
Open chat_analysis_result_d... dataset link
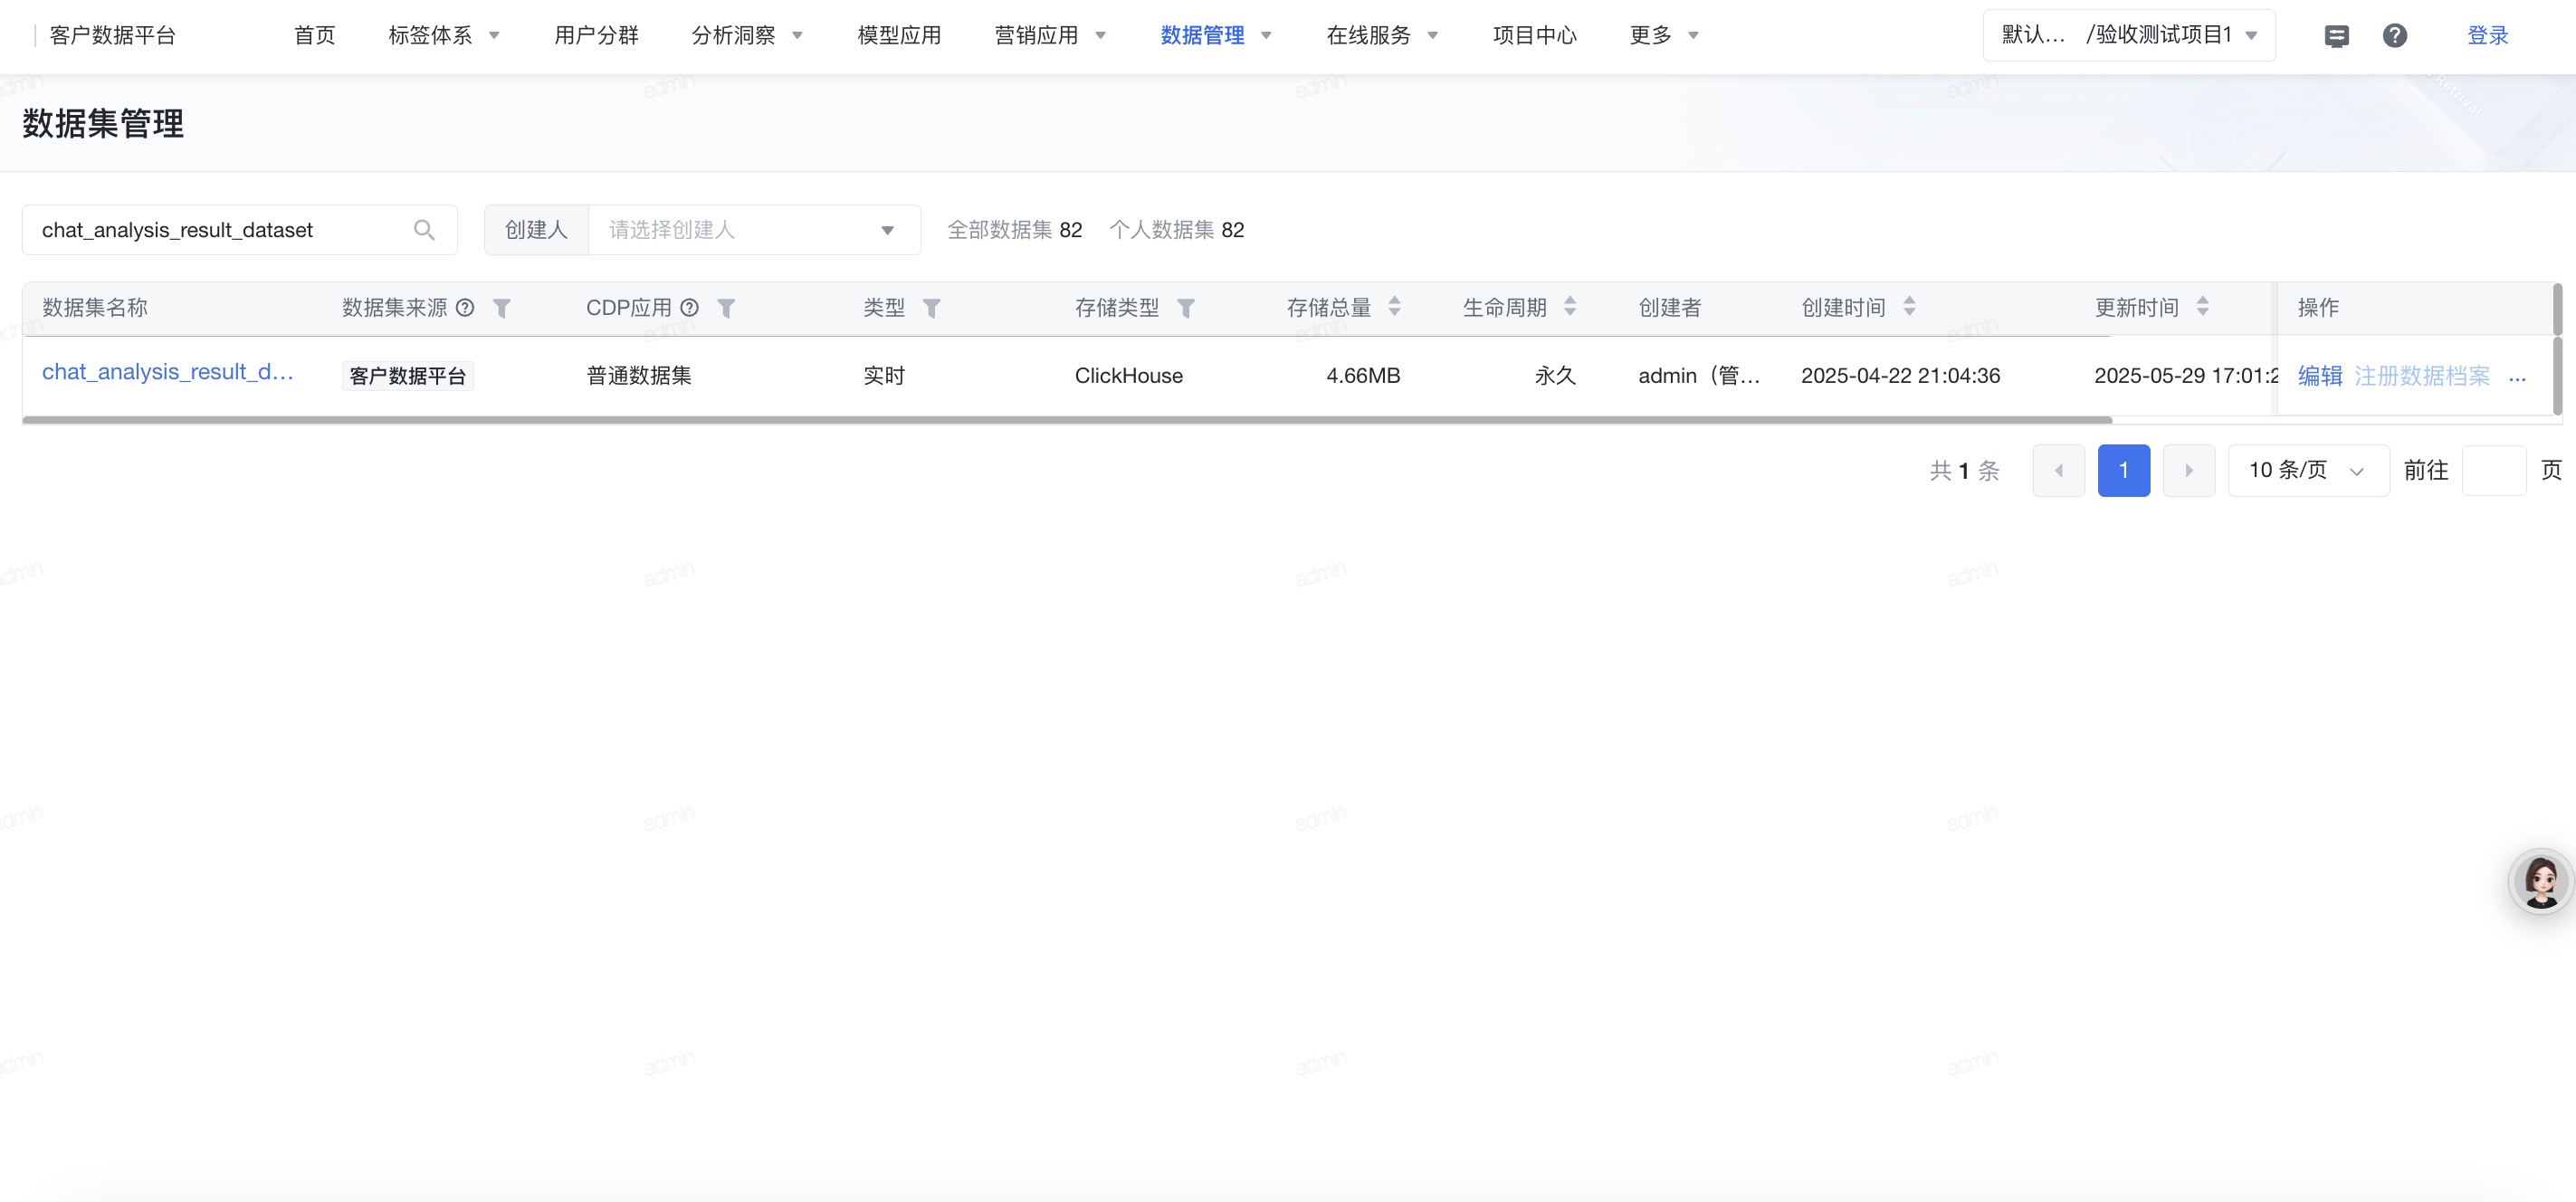tap(167, 372)
